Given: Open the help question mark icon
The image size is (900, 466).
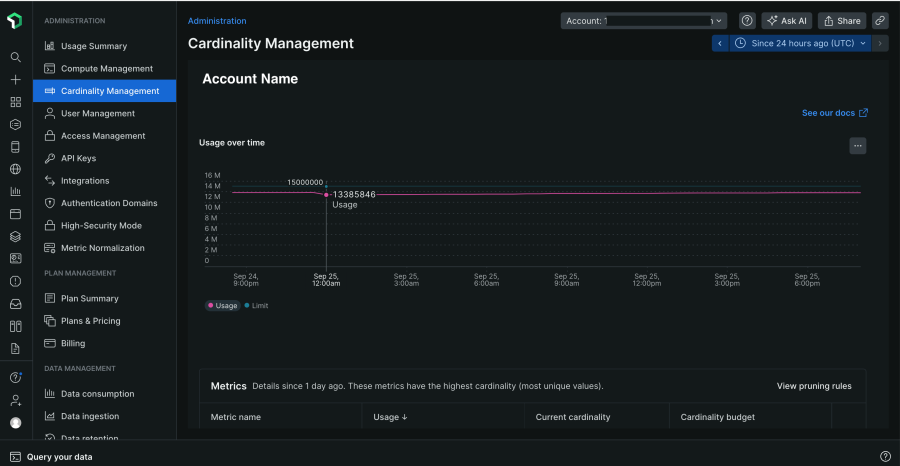Looking at the screenshot, I should [747, 20].
